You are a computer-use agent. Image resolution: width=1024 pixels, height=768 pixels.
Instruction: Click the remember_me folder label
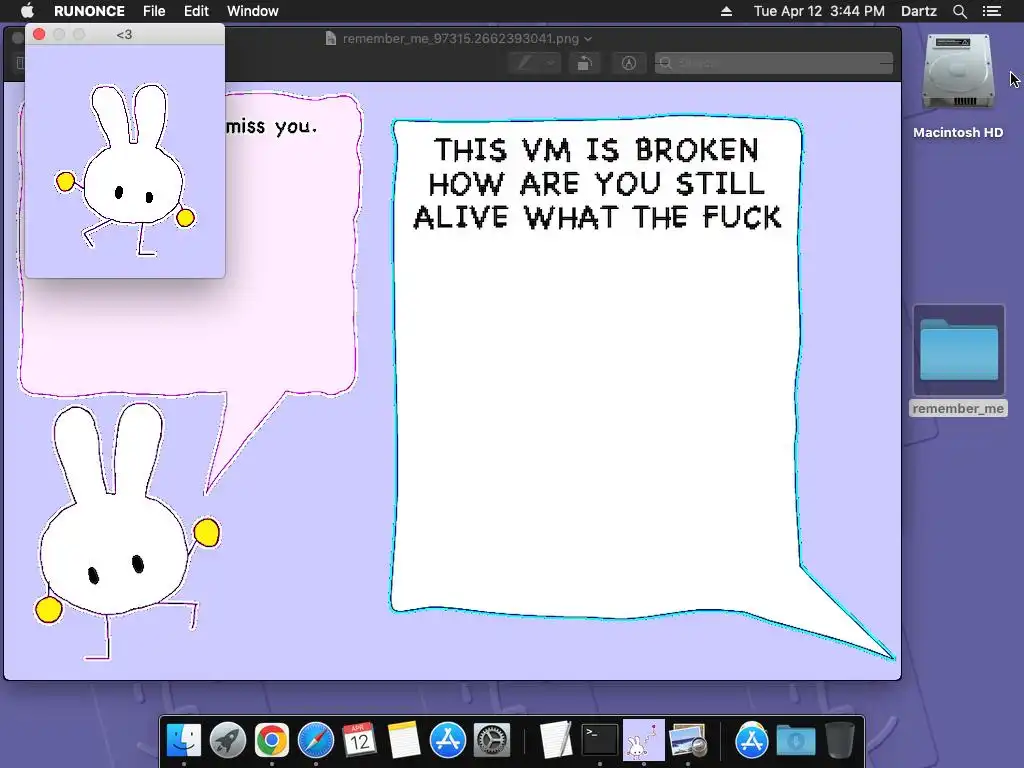[958, 409]
